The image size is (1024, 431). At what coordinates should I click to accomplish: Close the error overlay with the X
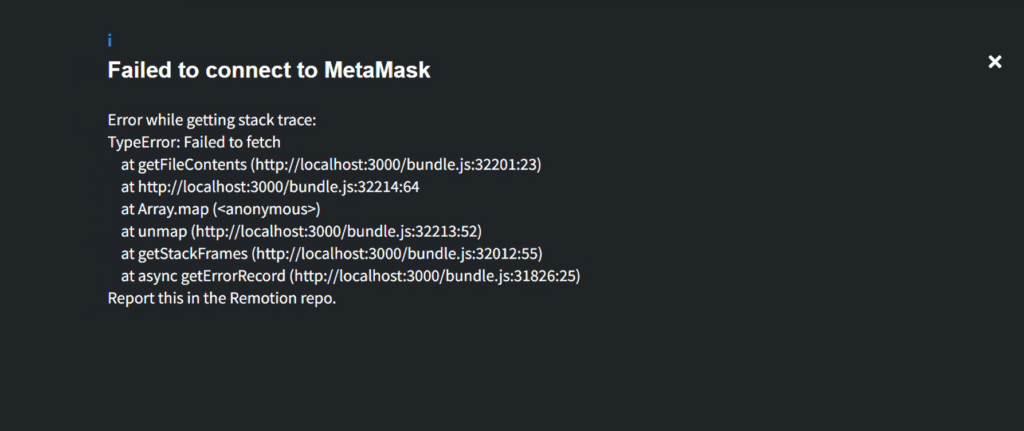995,62
